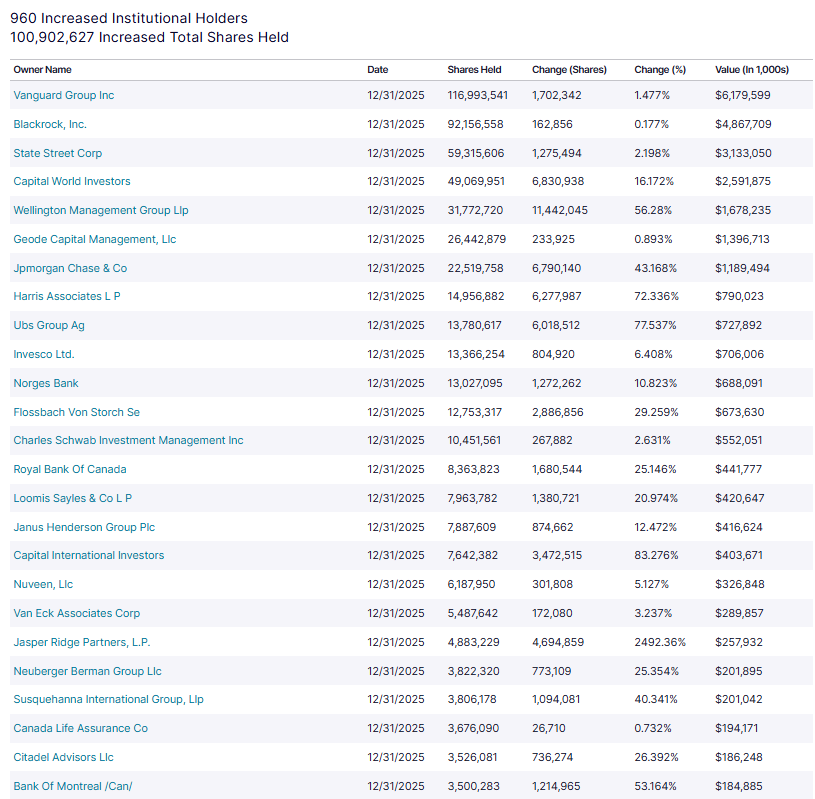
Task: Open Loomis Sayles & Co L P link
Action: 73,499
